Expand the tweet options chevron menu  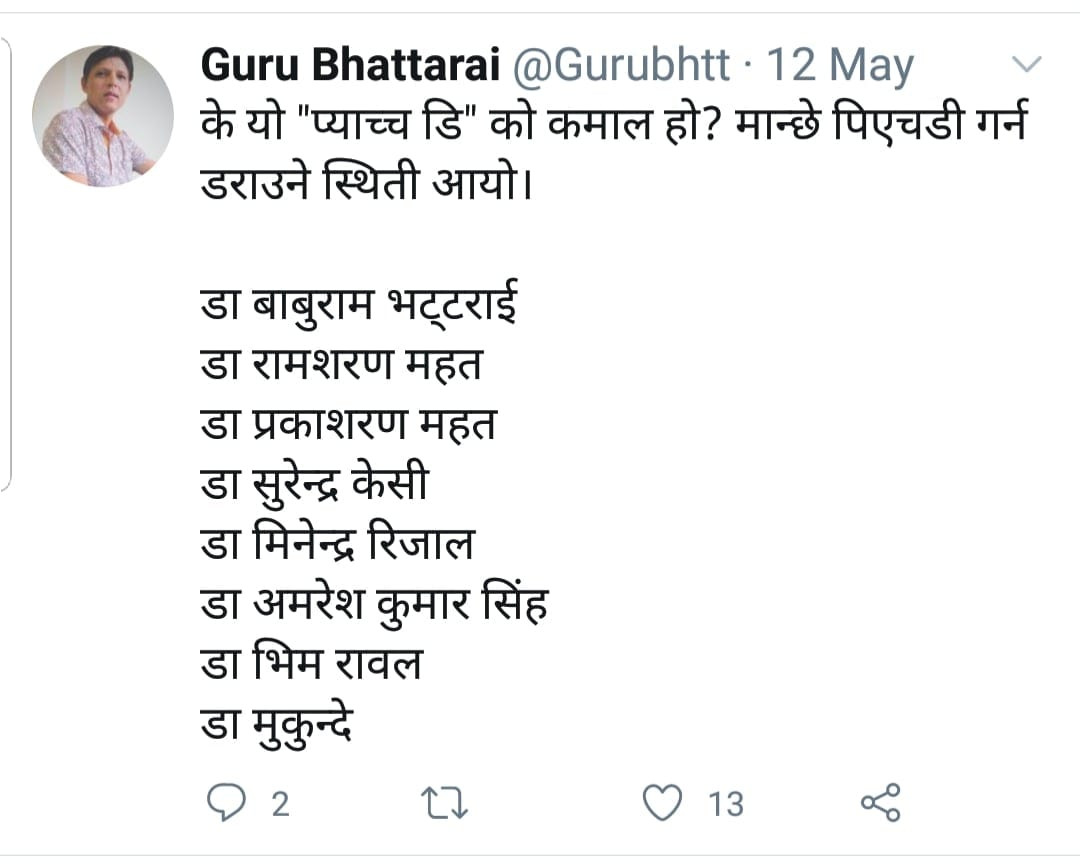point(1027,66)
